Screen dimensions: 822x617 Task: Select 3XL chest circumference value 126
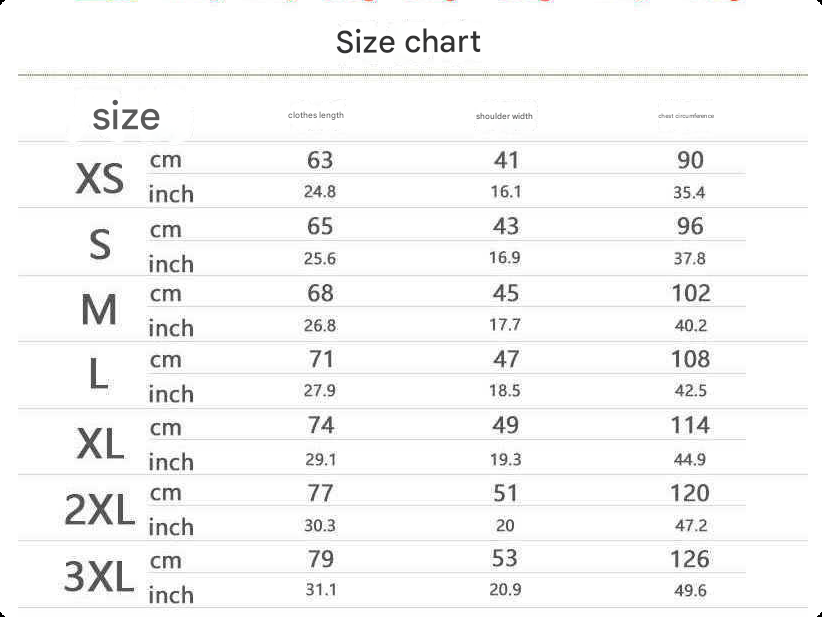point(690,559)
